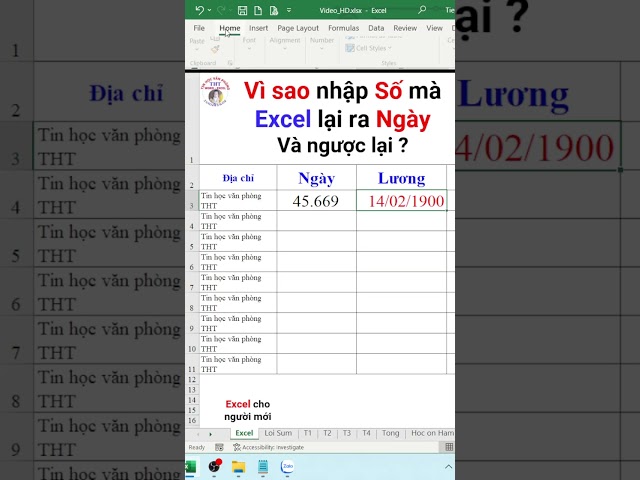
Task: Open the Notepad app on taskbar
Action: click(x=263, y=467)
